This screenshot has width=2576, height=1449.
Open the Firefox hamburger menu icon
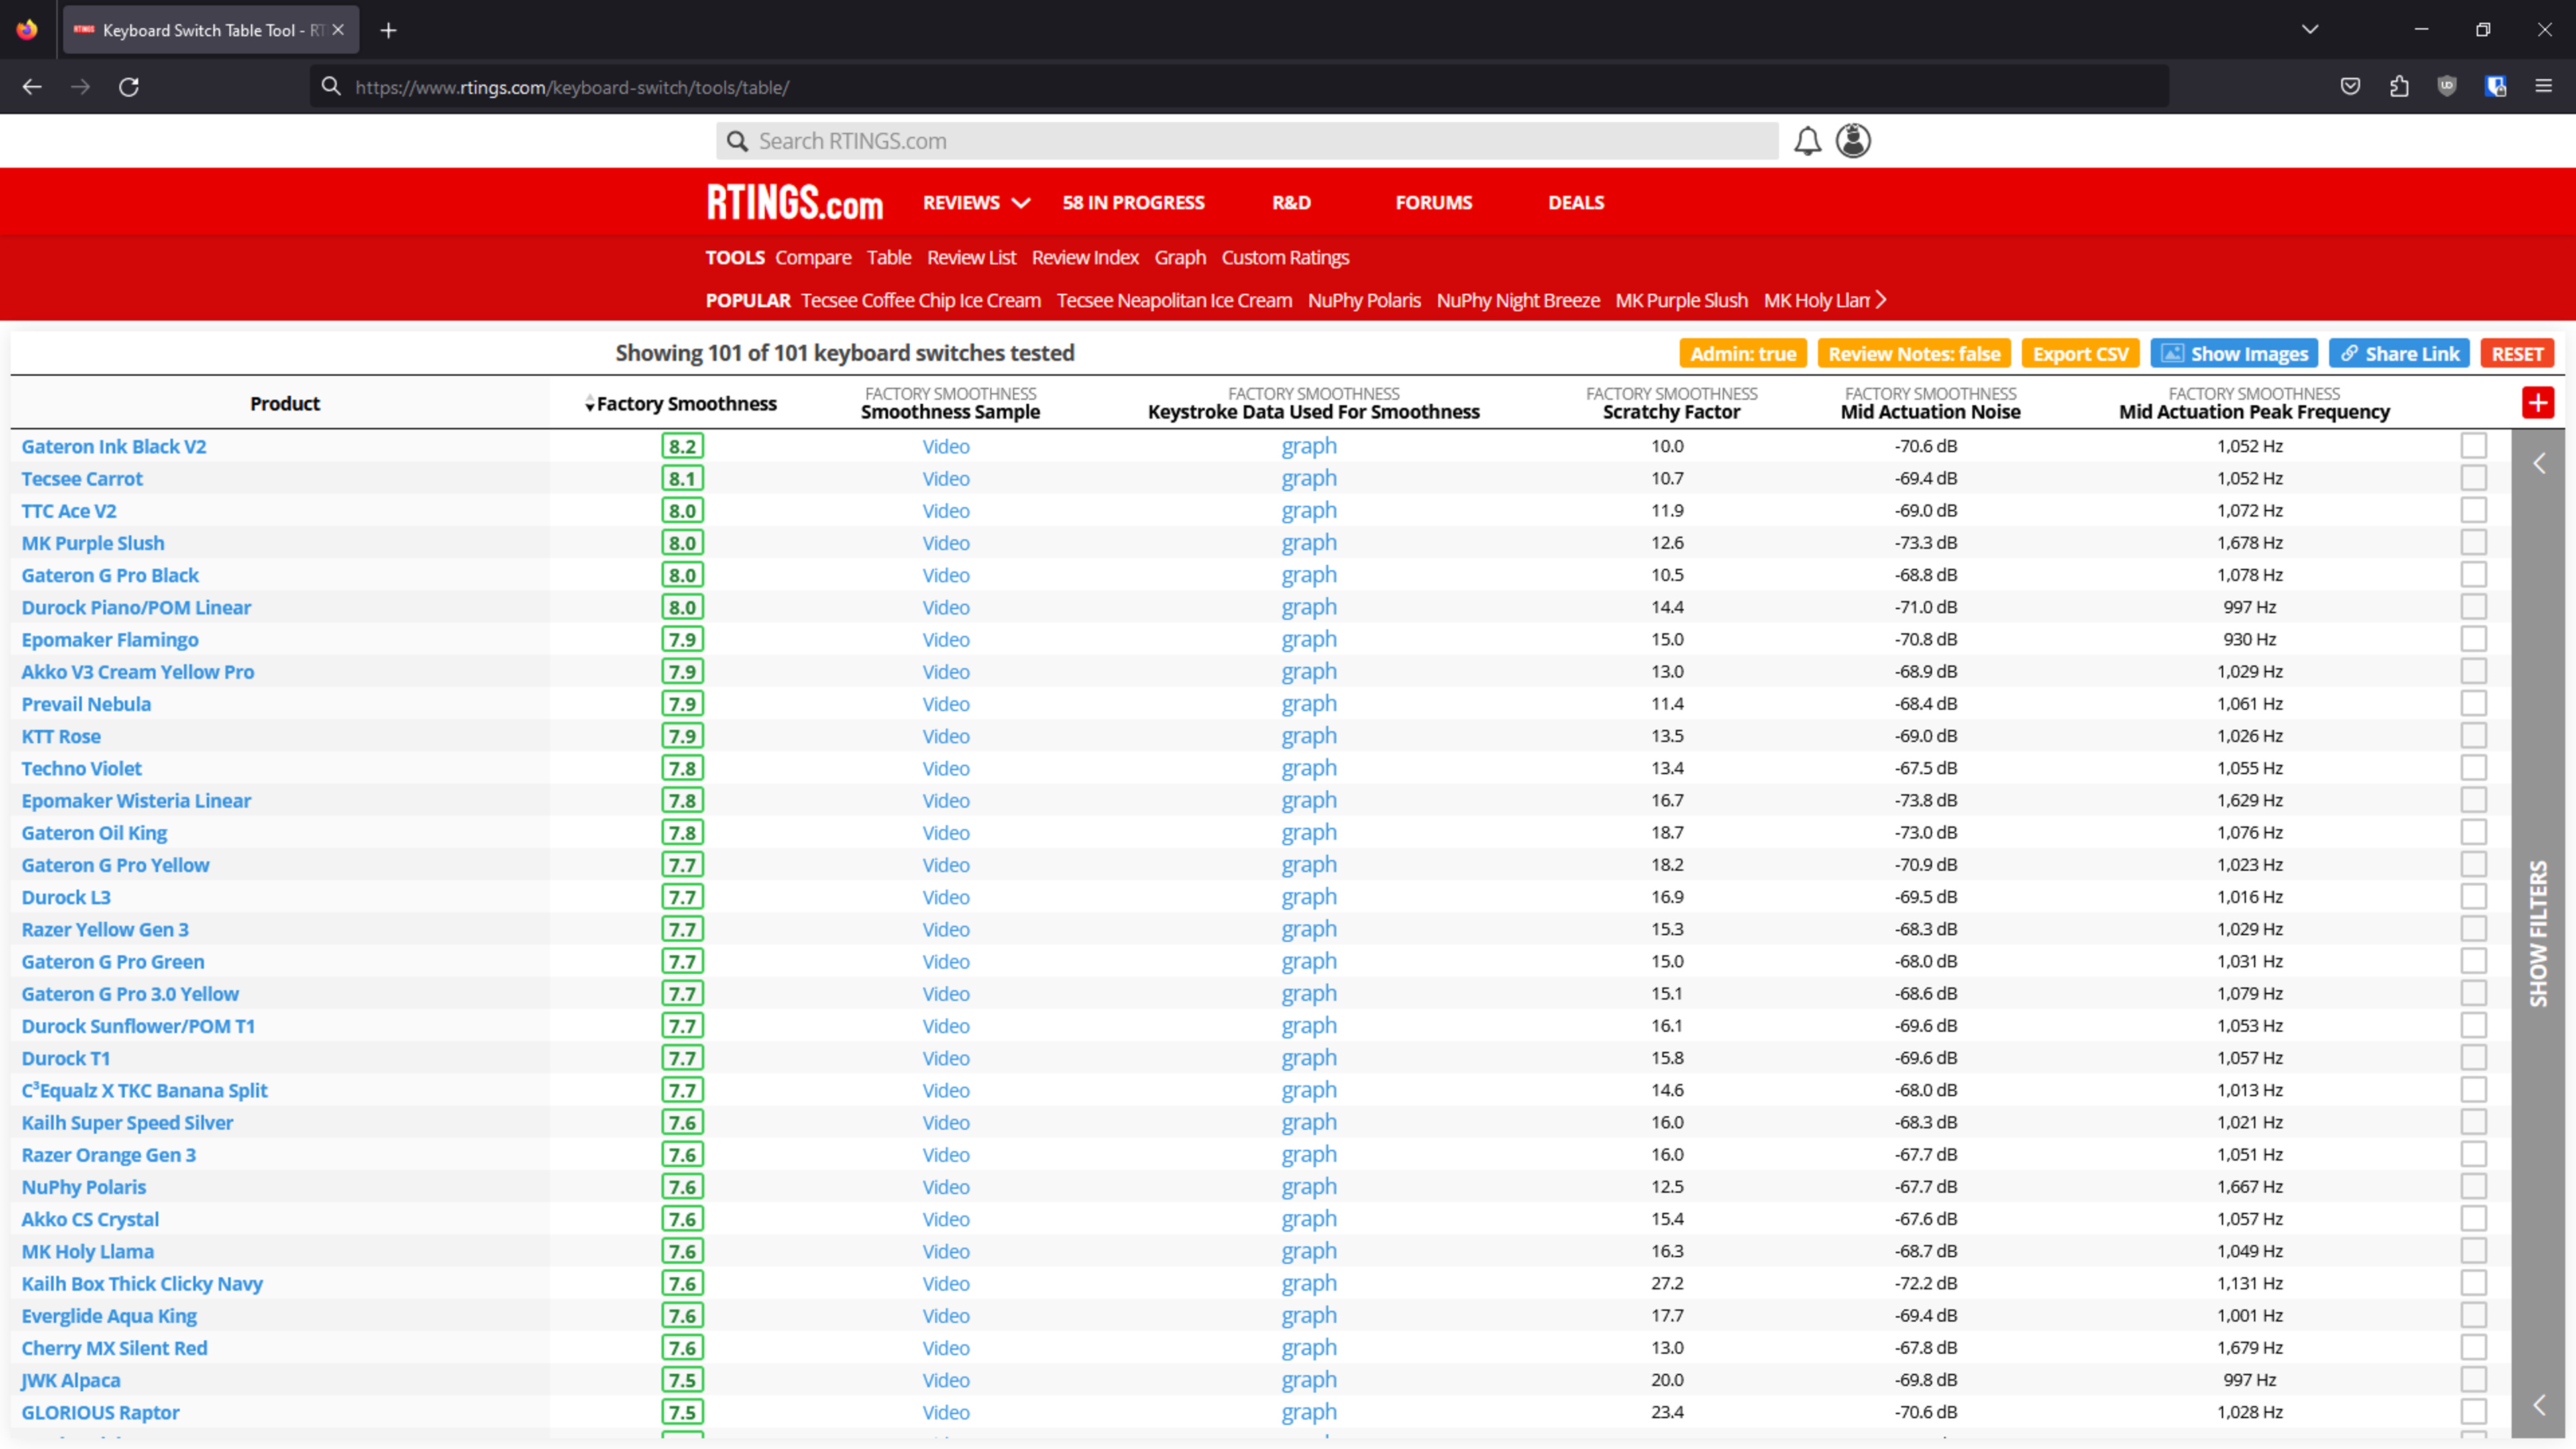click(2543, 87)
